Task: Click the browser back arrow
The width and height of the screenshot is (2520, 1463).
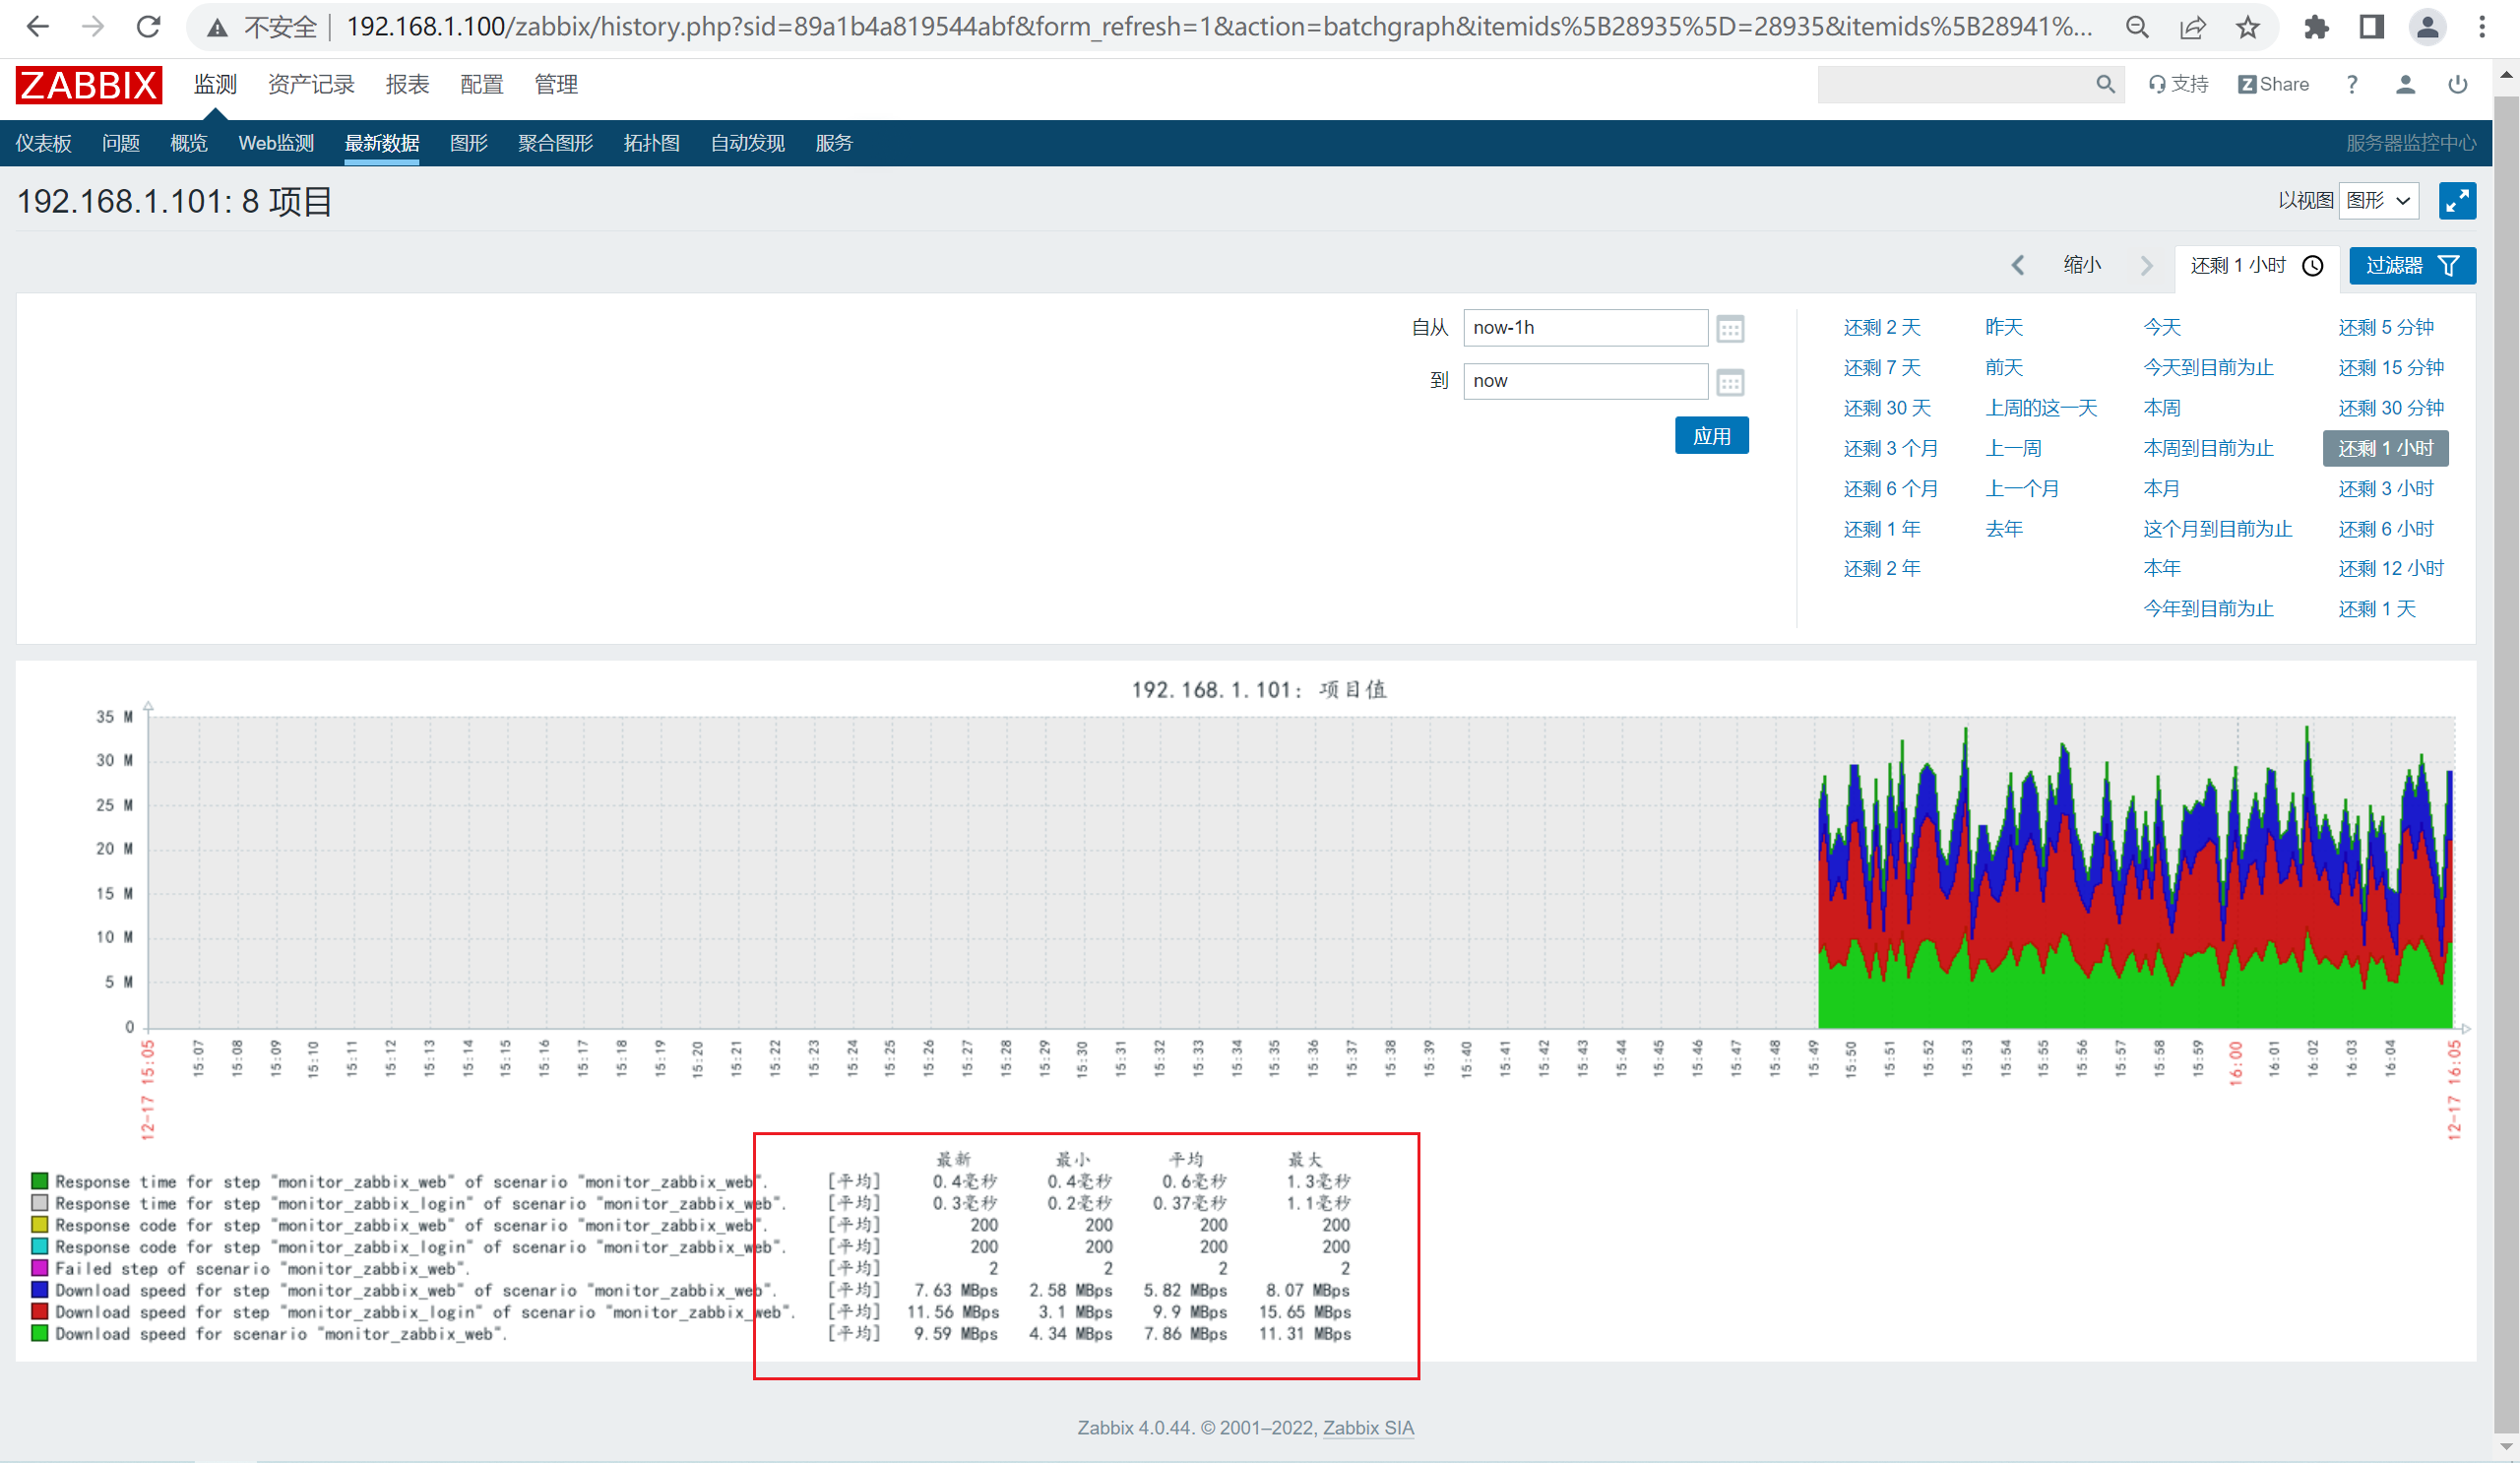Action: point(37,27)
